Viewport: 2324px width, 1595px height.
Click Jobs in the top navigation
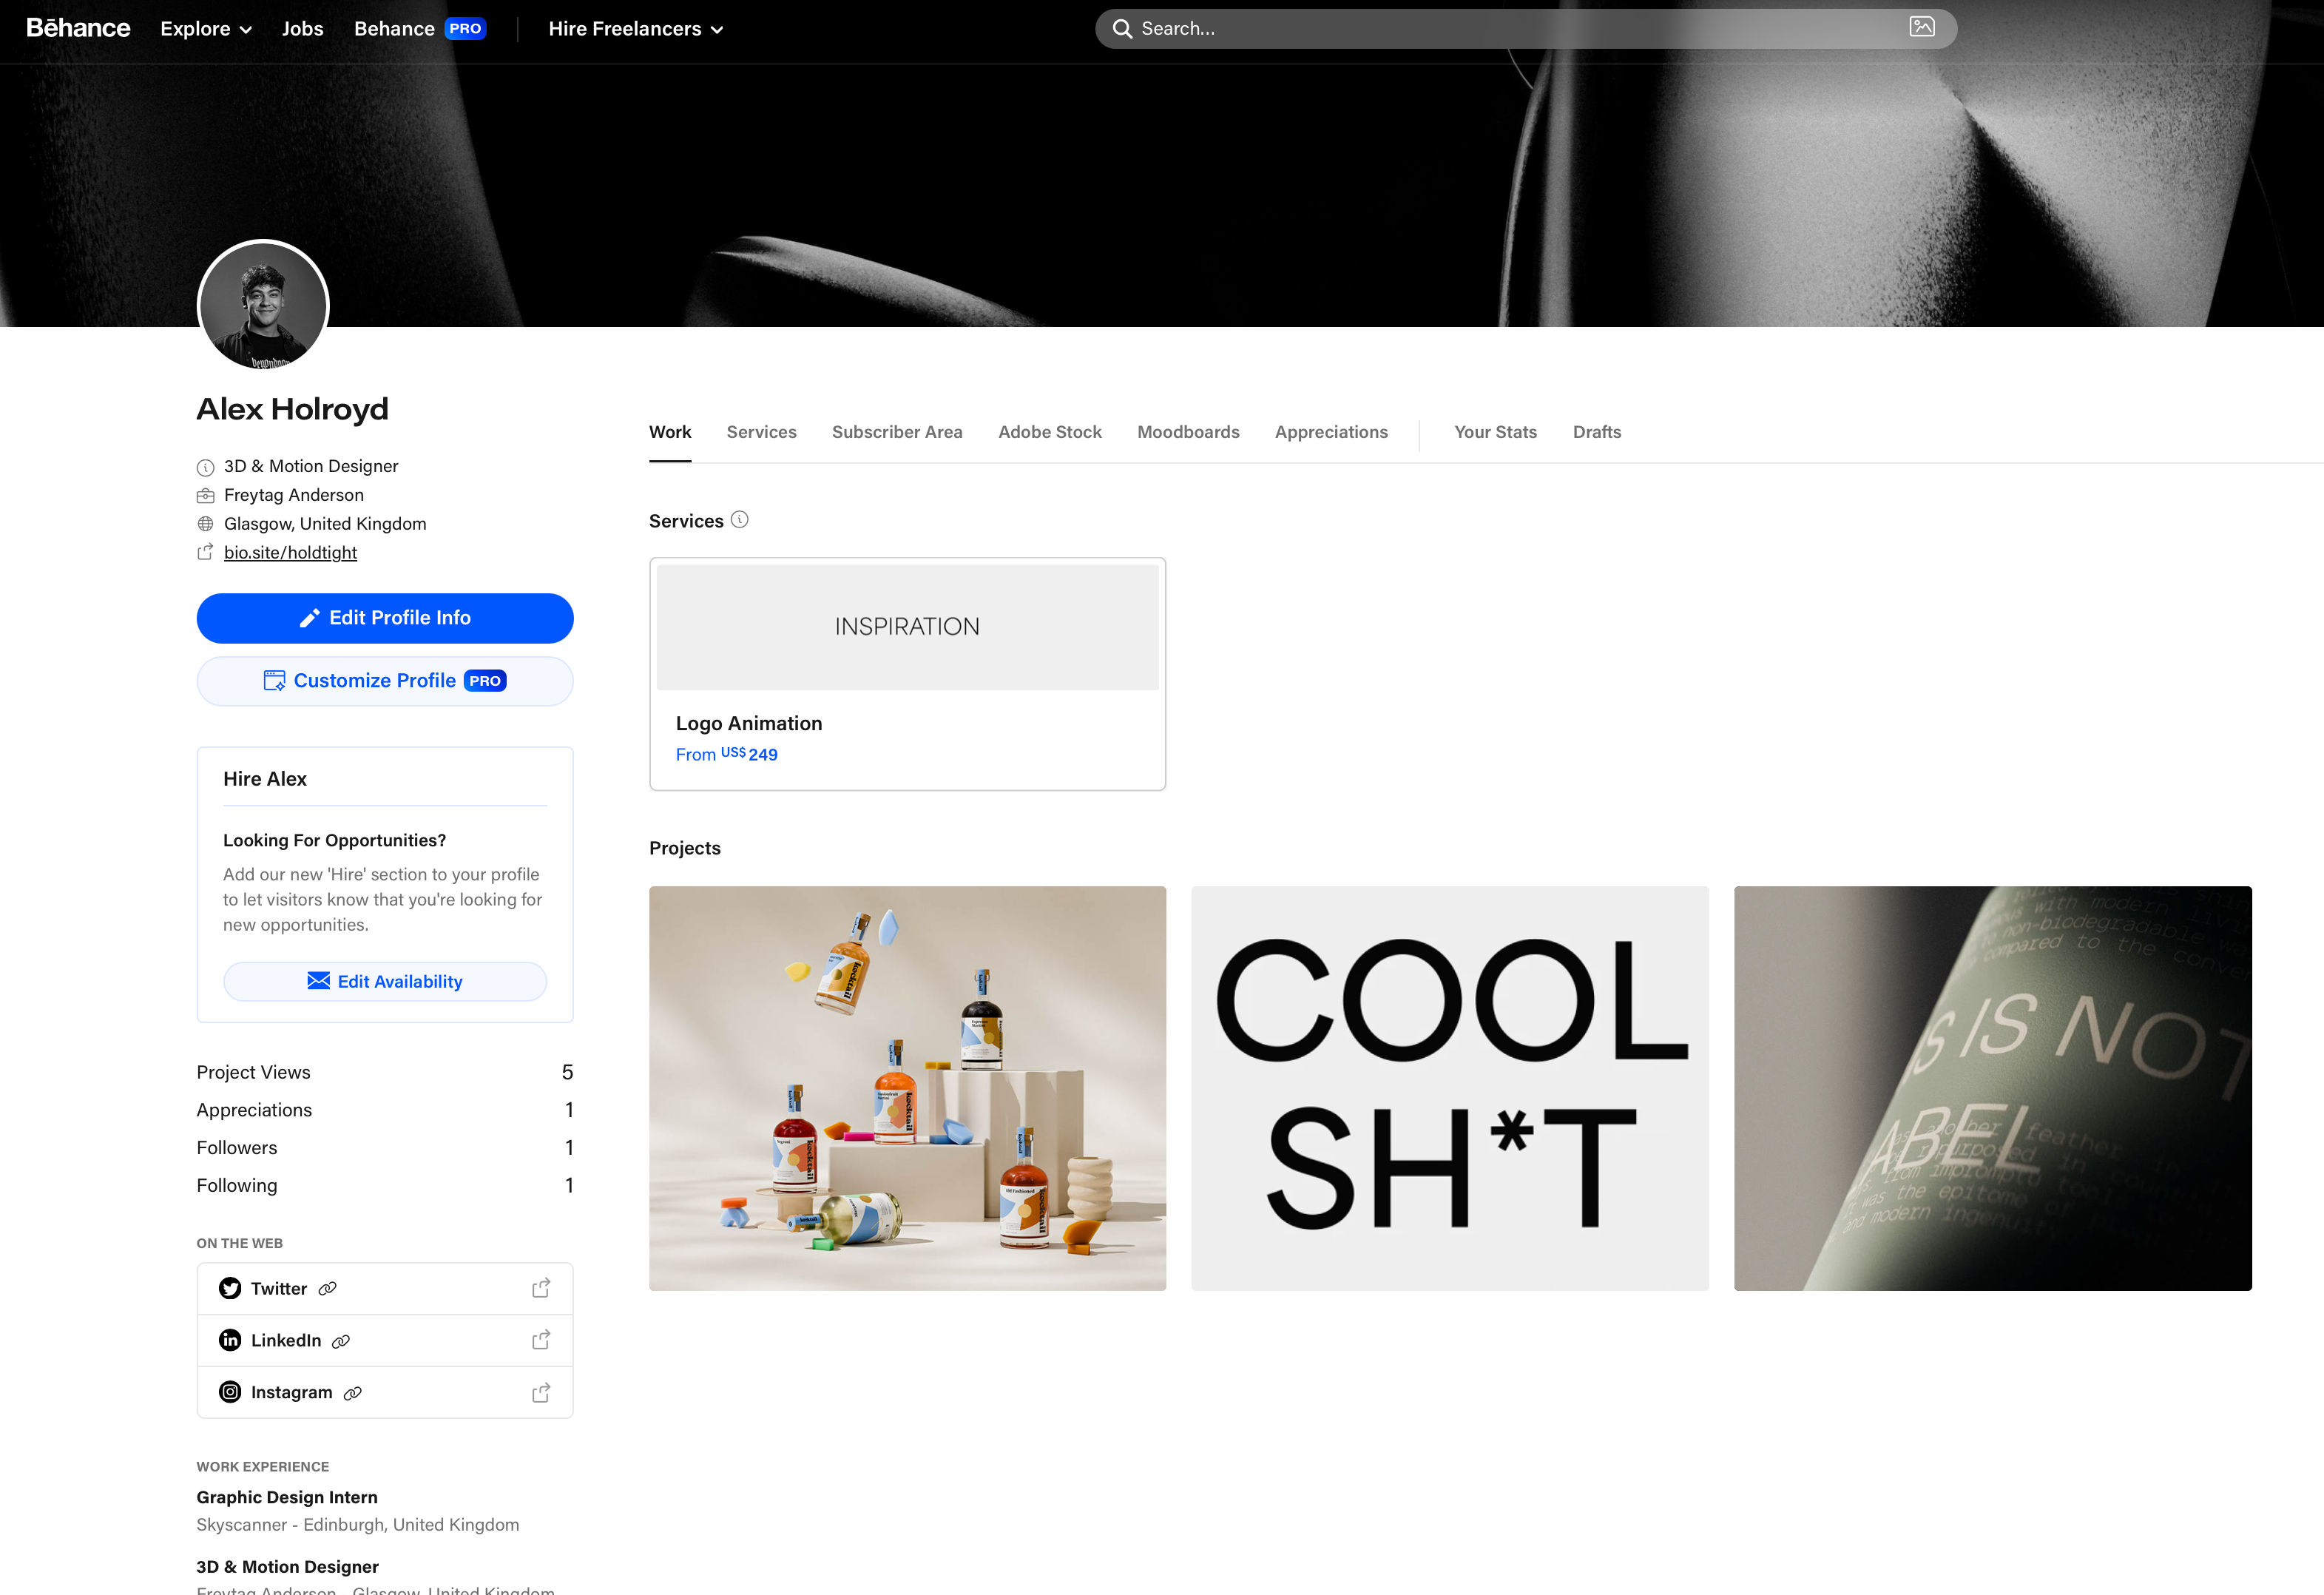click(302, 29)
